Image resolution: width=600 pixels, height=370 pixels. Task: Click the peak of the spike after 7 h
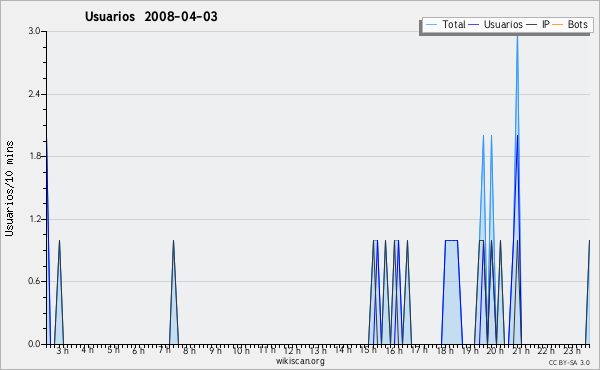173,241
